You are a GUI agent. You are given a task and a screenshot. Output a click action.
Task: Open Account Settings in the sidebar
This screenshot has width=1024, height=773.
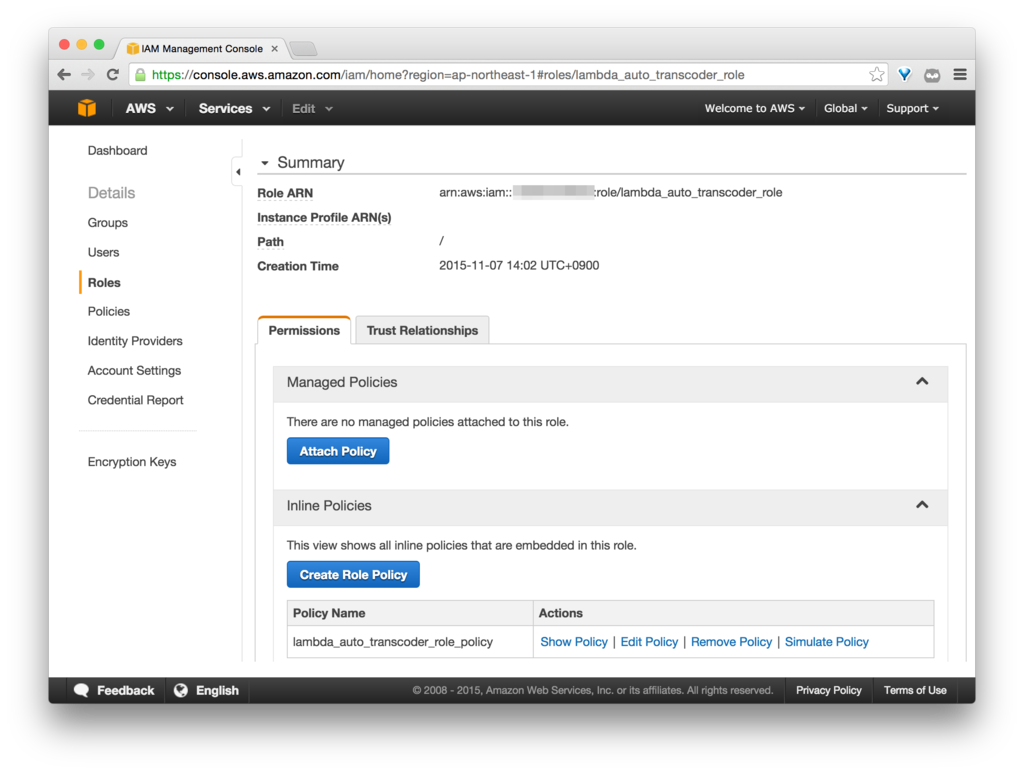[134, 370]
